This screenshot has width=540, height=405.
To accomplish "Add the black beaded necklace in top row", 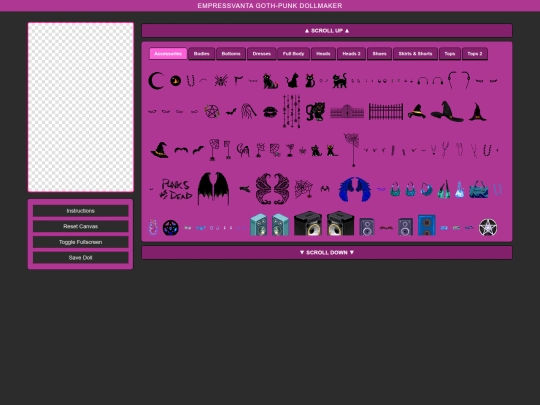I will pos(190,81).
